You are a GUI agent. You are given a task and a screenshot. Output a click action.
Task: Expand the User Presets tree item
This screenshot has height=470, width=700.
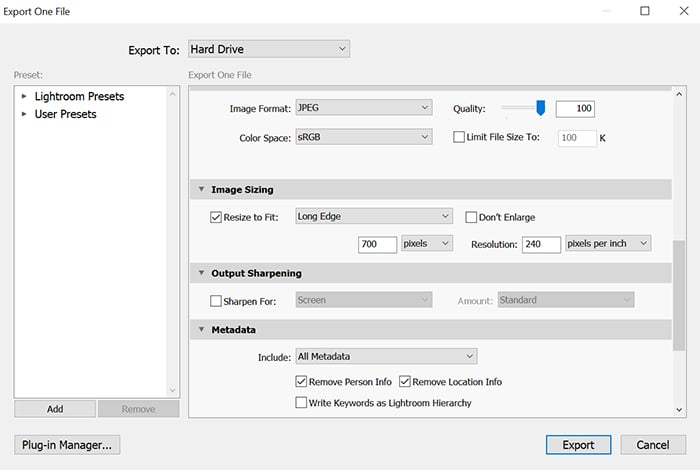pyautogui.click(x=24, y=114)
